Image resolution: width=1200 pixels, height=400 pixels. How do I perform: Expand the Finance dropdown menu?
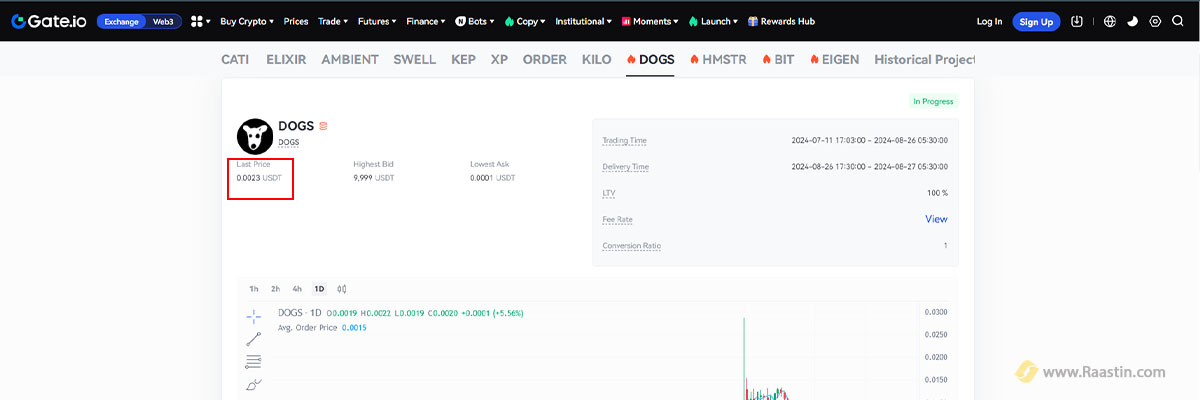pyautogui.click(x=426, y=21)
